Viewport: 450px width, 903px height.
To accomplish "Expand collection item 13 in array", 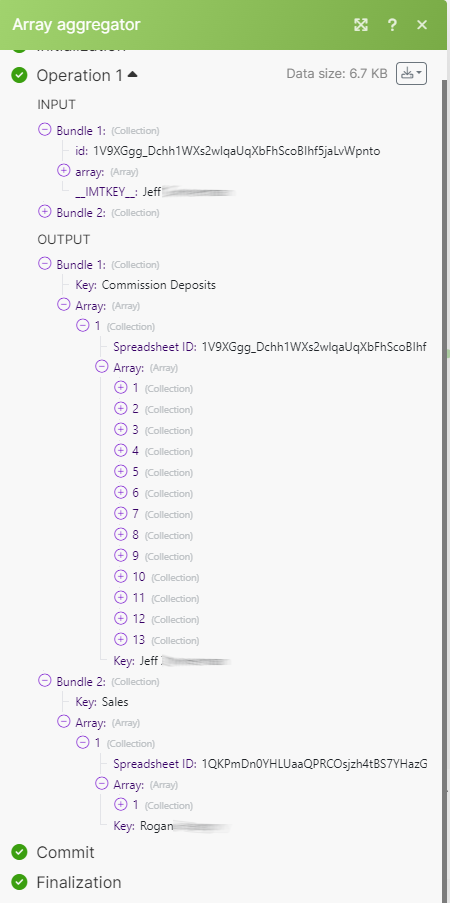I will point(120,639).
